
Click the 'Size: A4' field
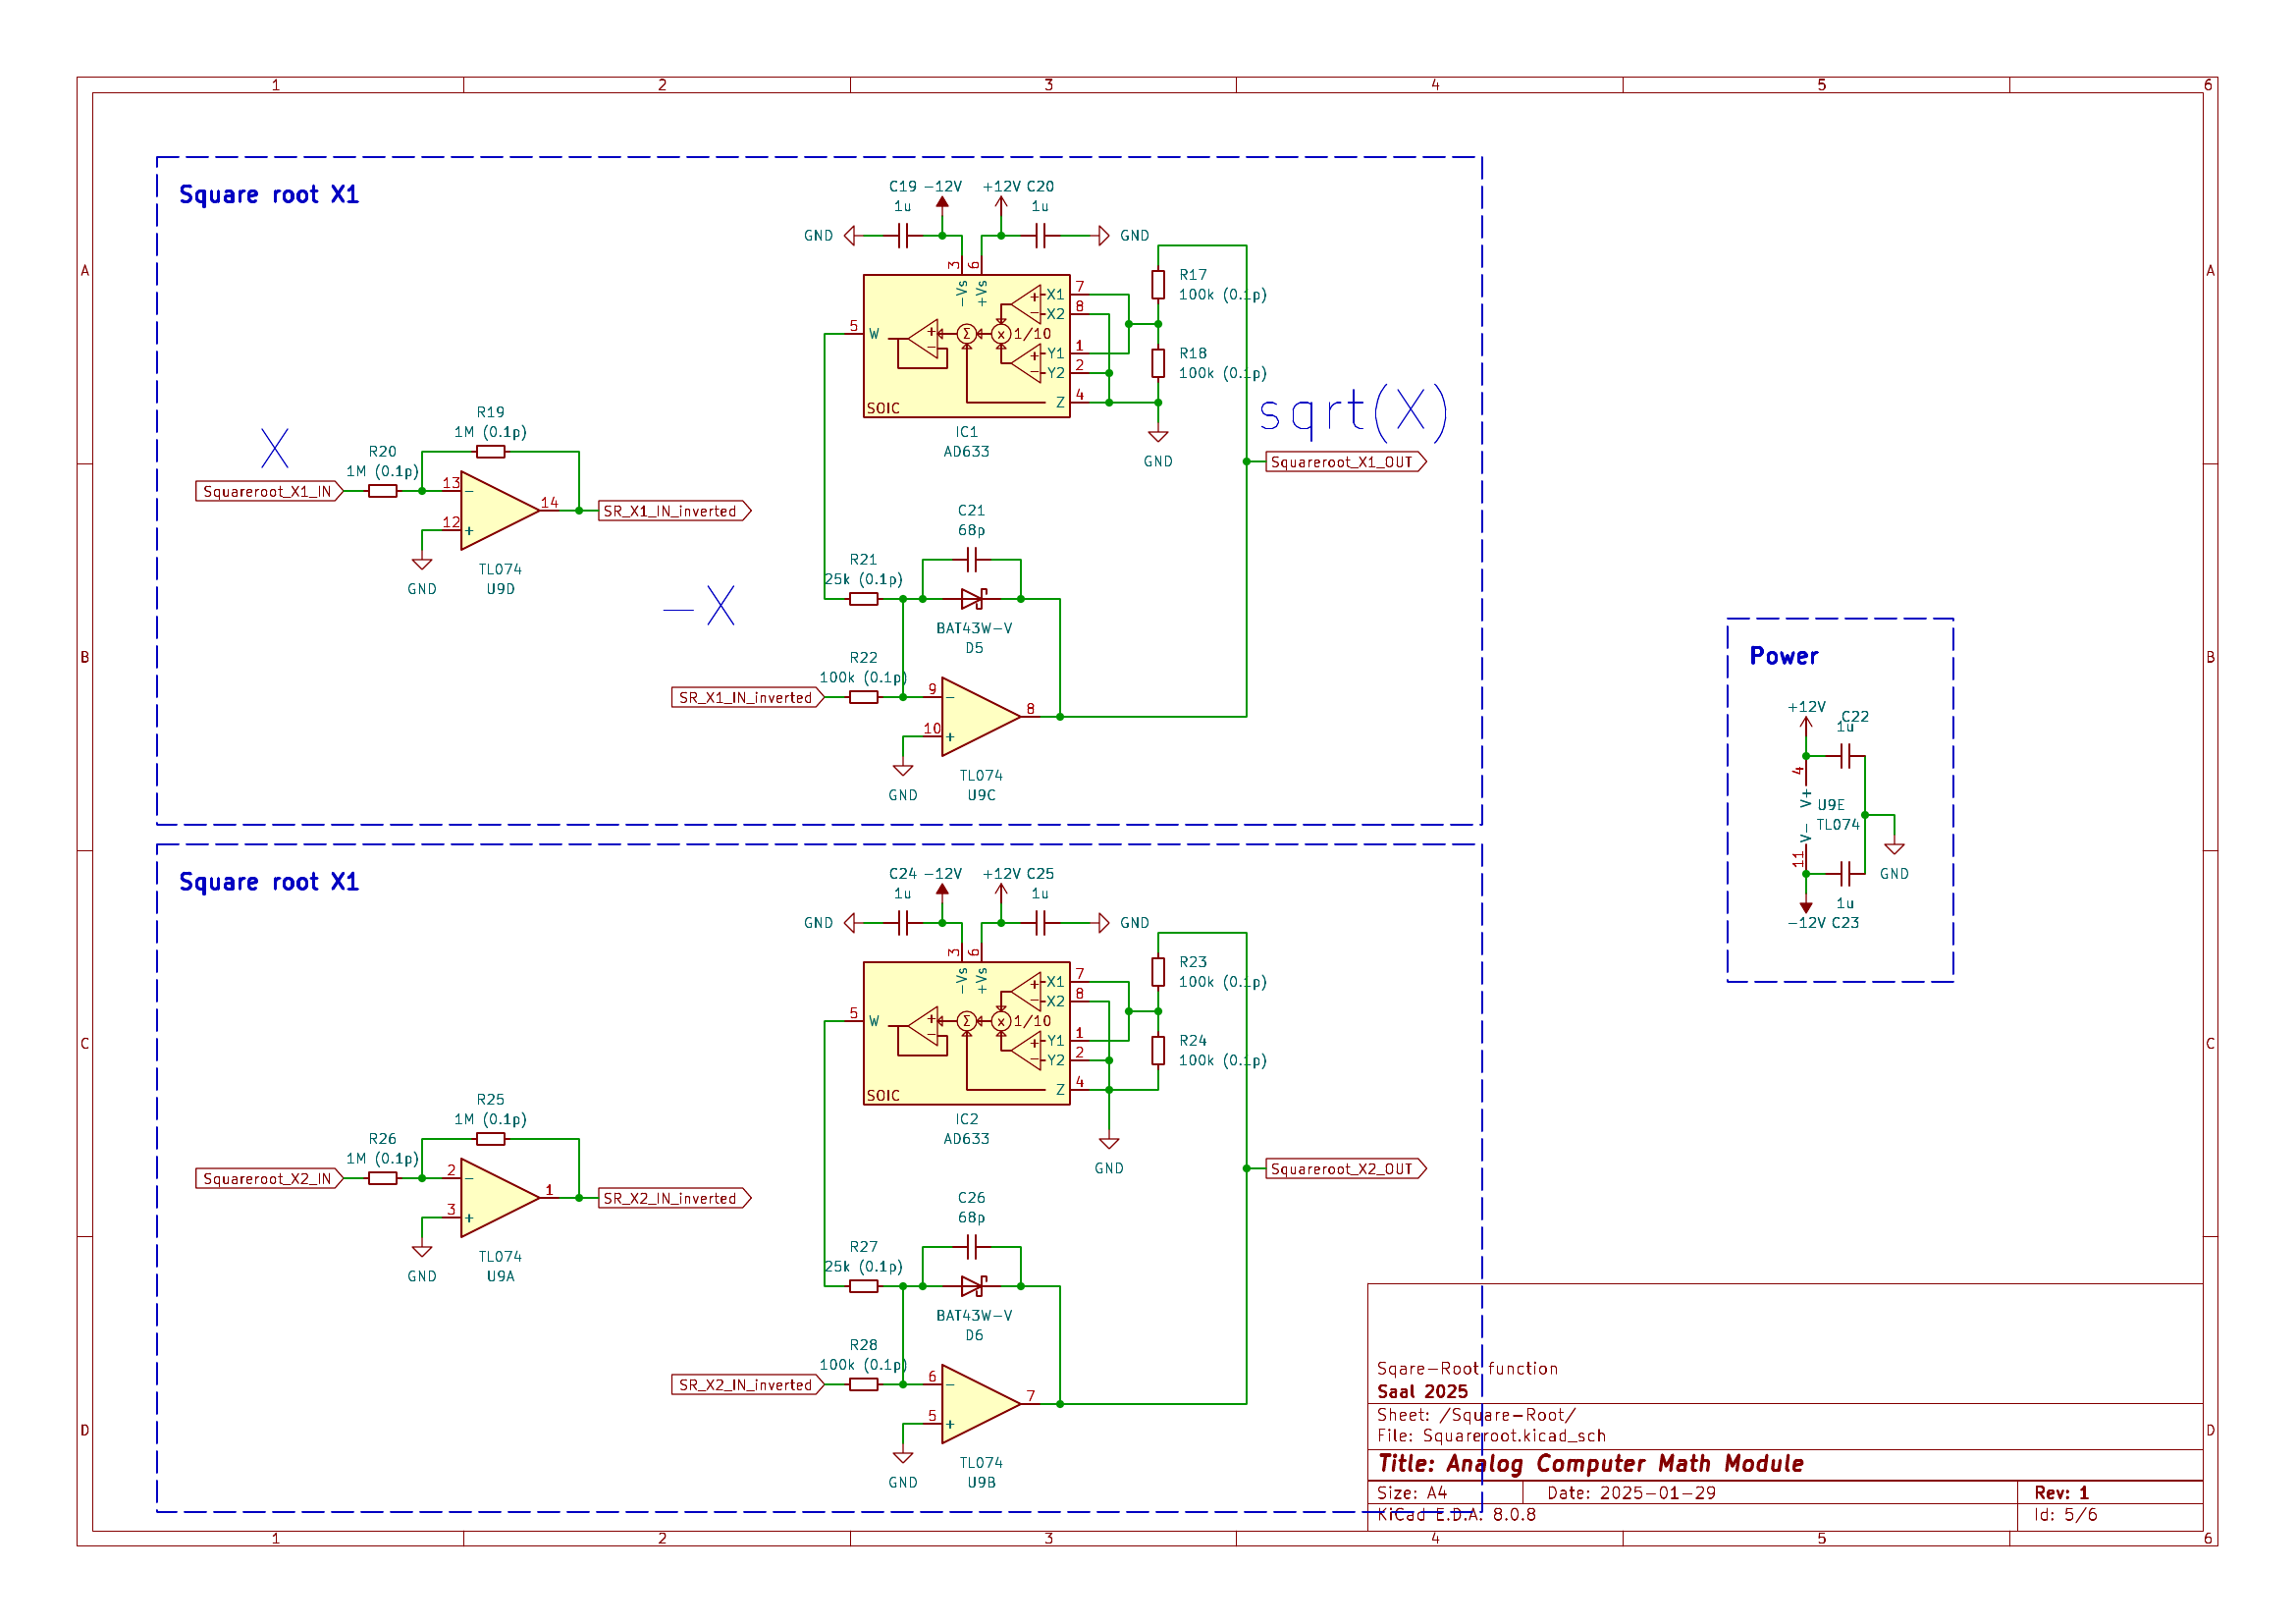click(1412, 1493)
